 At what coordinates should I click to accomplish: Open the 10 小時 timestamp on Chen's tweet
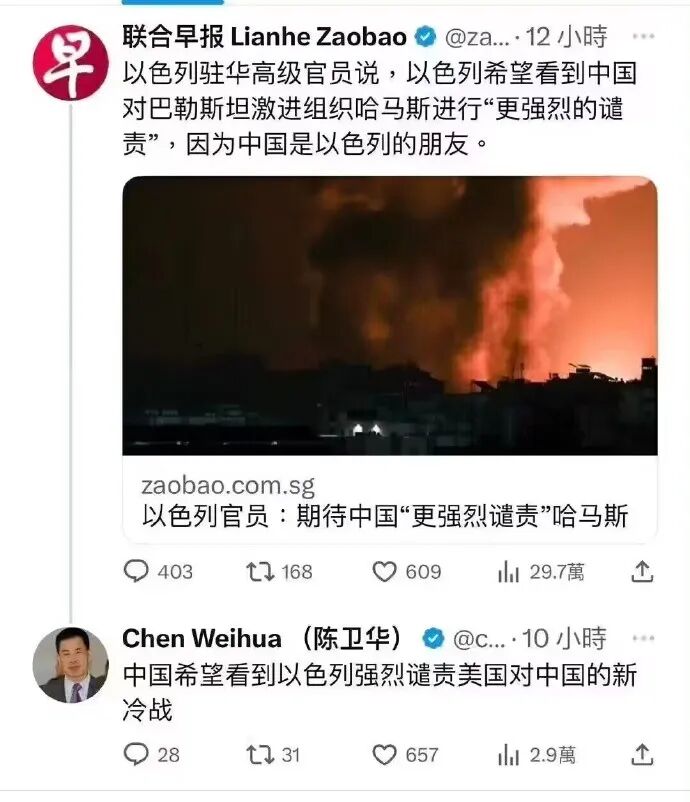(x=564, y=639)
